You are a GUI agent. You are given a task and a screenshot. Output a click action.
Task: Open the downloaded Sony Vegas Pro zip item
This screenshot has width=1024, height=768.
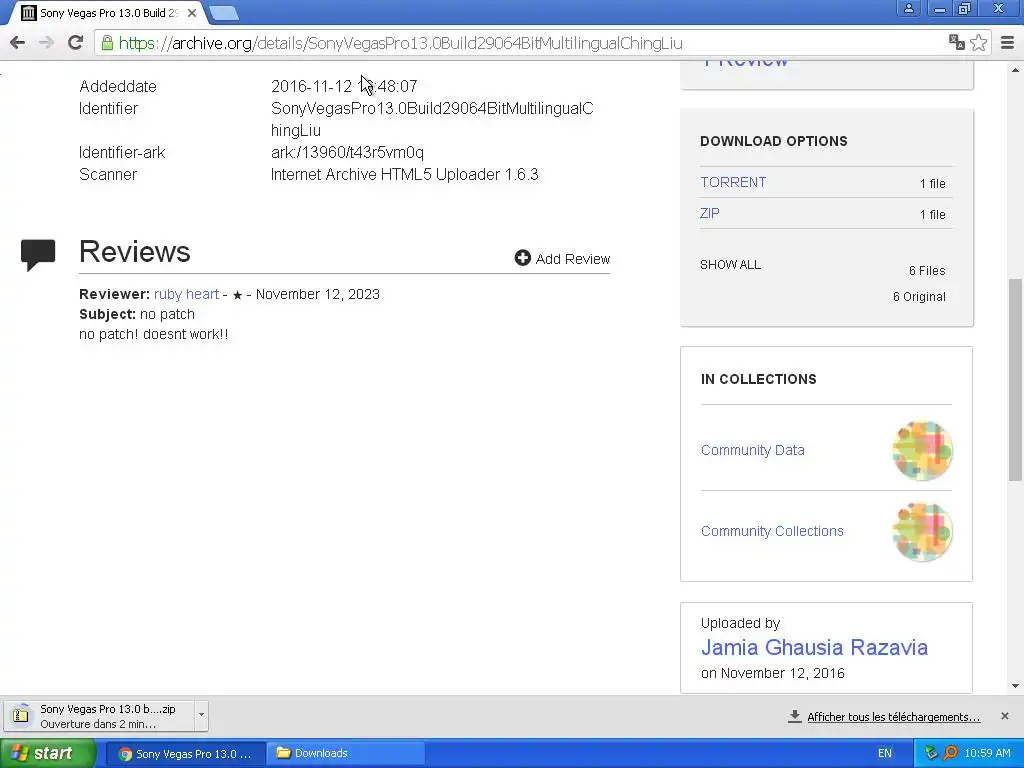(x=98, y=716)
